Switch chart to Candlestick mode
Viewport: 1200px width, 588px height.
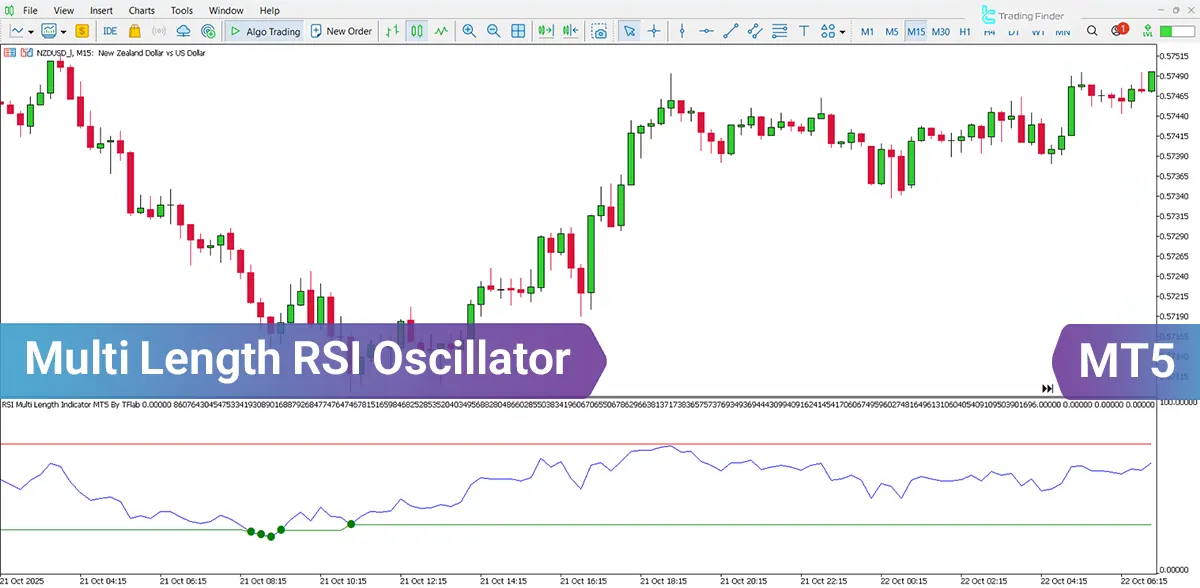(417, 31)
